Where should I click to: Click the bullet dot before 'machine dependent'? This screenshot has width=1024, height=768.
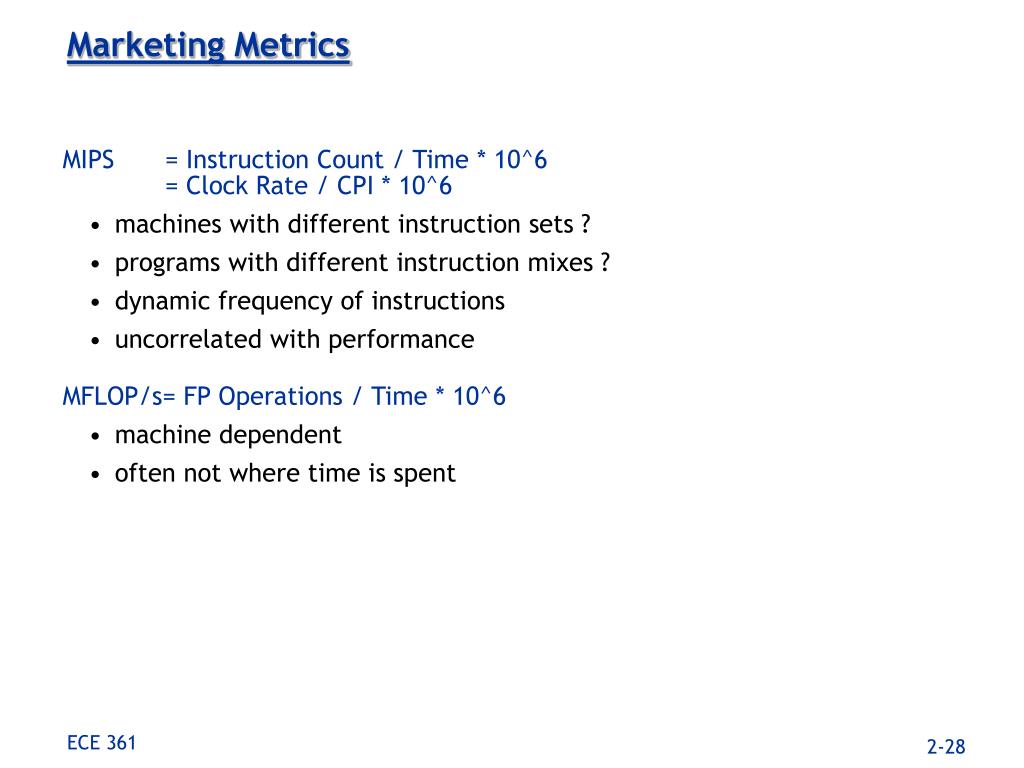tap(96, 436)
